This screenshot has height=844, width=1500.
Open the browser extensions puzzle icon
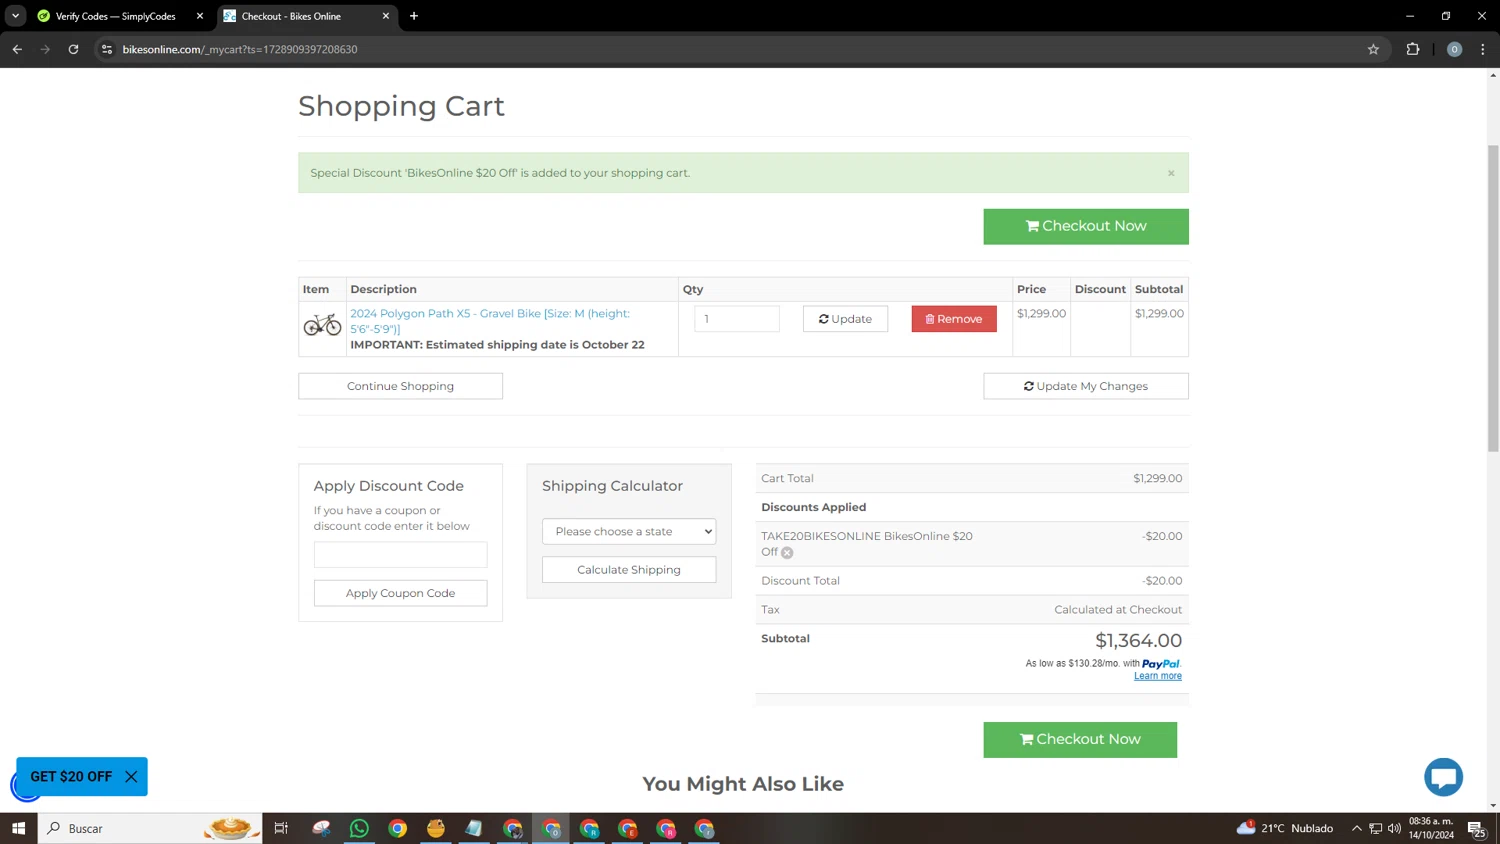tap(1413, 49)
